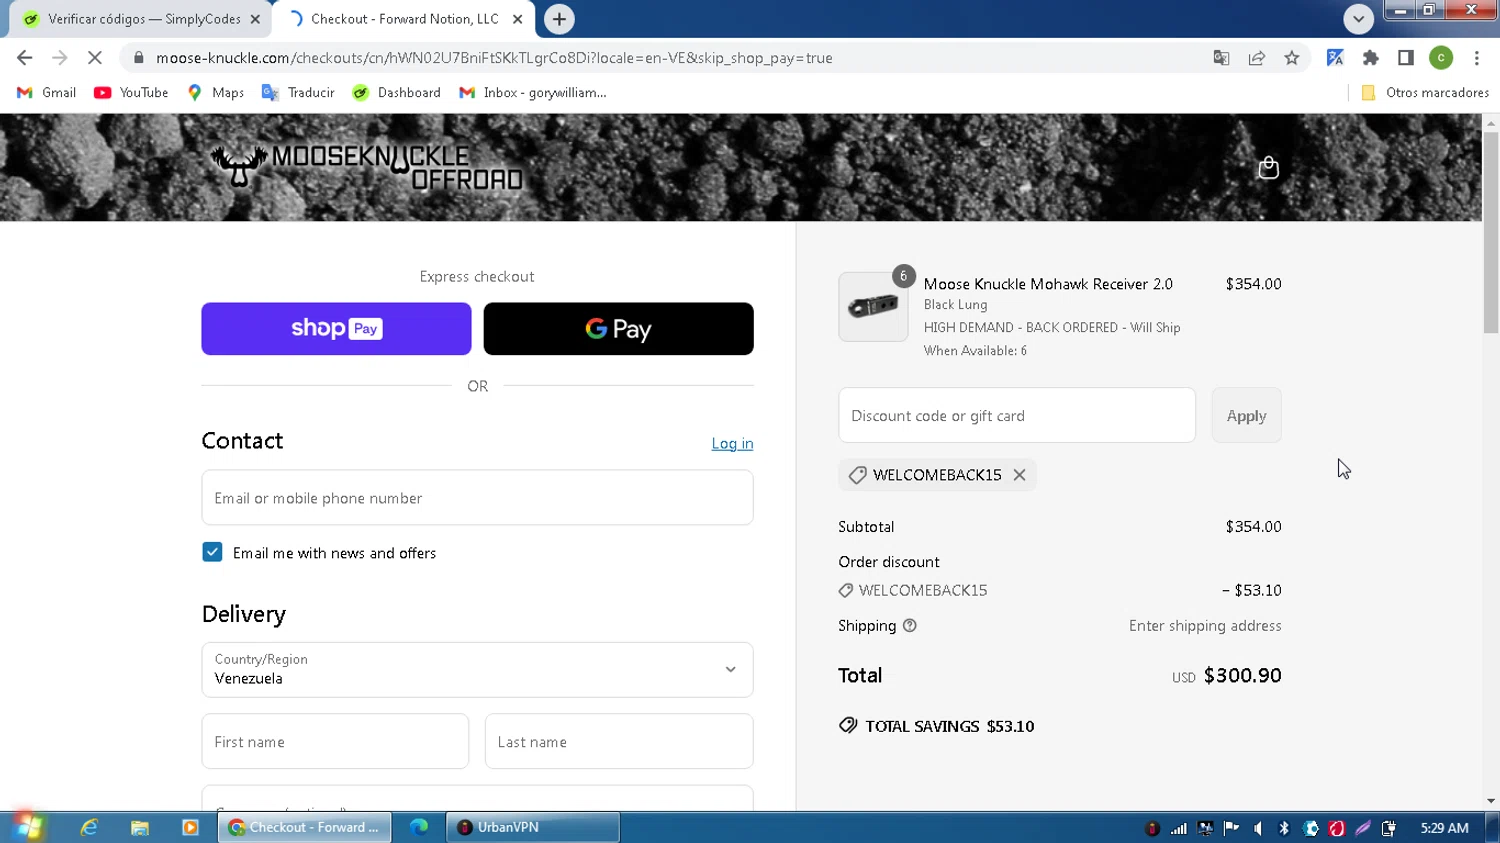Image resolution: width=1500 pixels, height=843 pixels.
Task: Launch Internet Explorer from the taskbar
Action: pos(89,827)
